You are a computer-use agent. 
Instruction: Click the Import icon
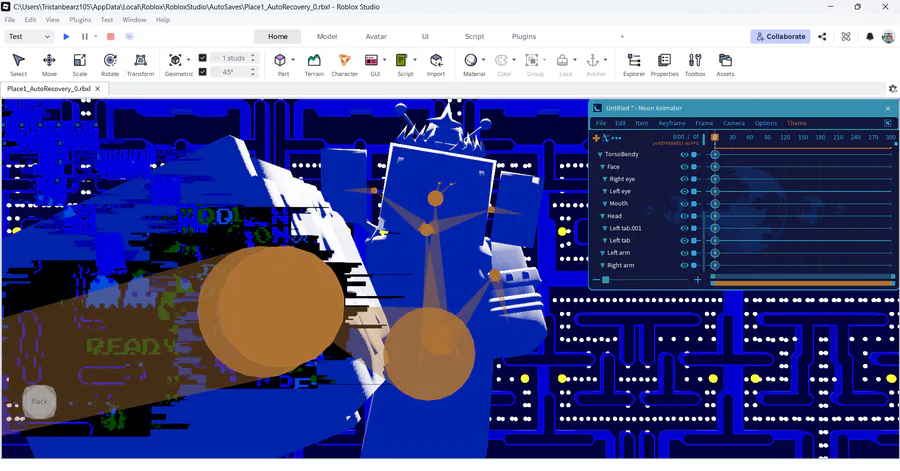(x=436, y=60)
